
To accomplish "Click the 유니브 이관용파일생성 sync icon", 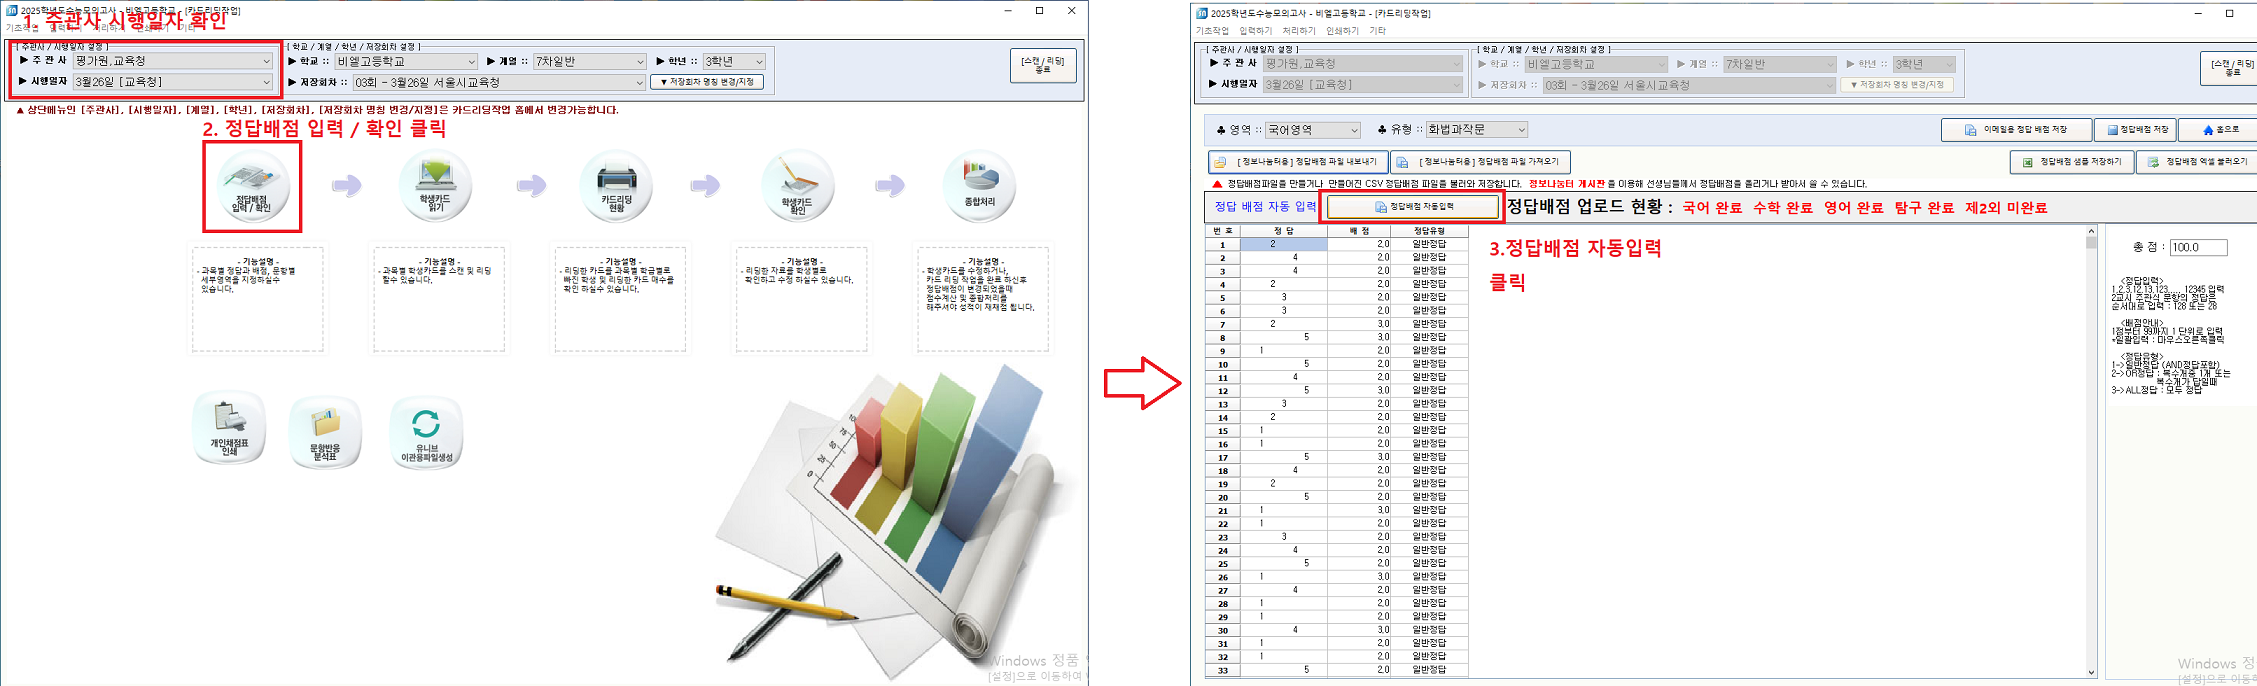I will pos(426,430).
